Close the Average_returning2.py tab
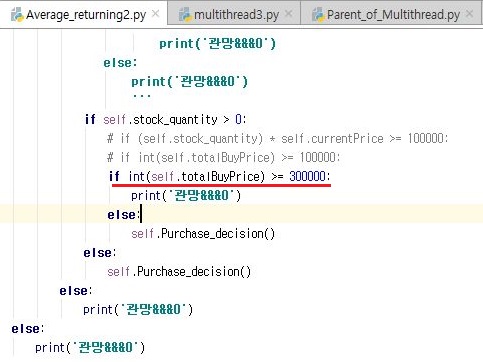 (x=155, y=14)
